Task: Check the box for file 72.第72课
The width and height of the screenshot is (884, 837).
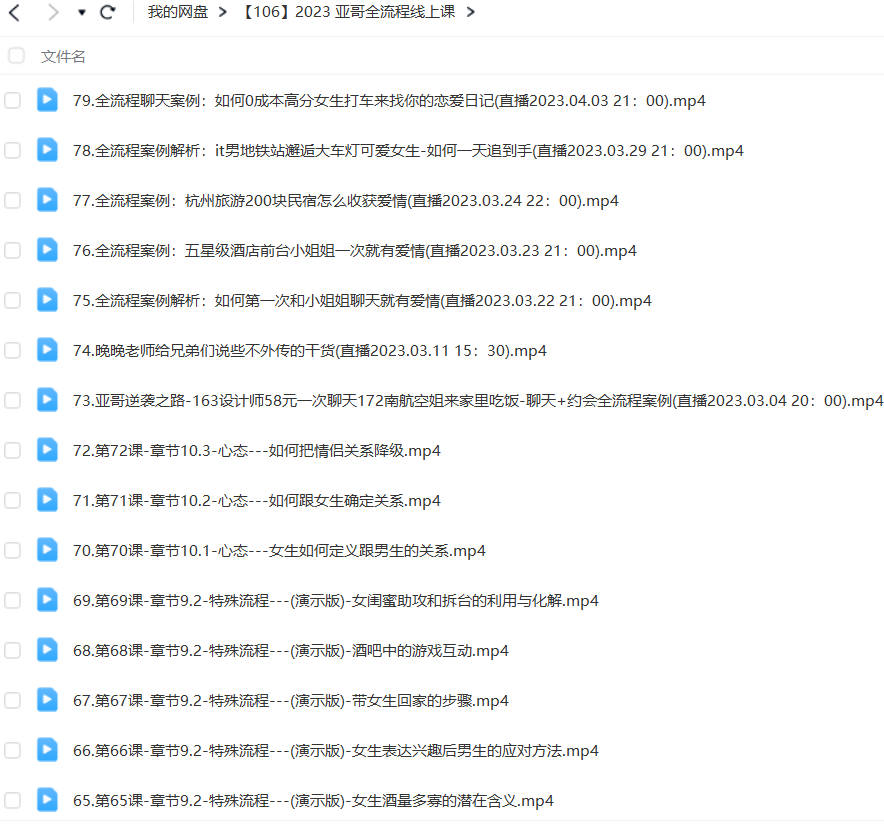Action: coord(12,450)
